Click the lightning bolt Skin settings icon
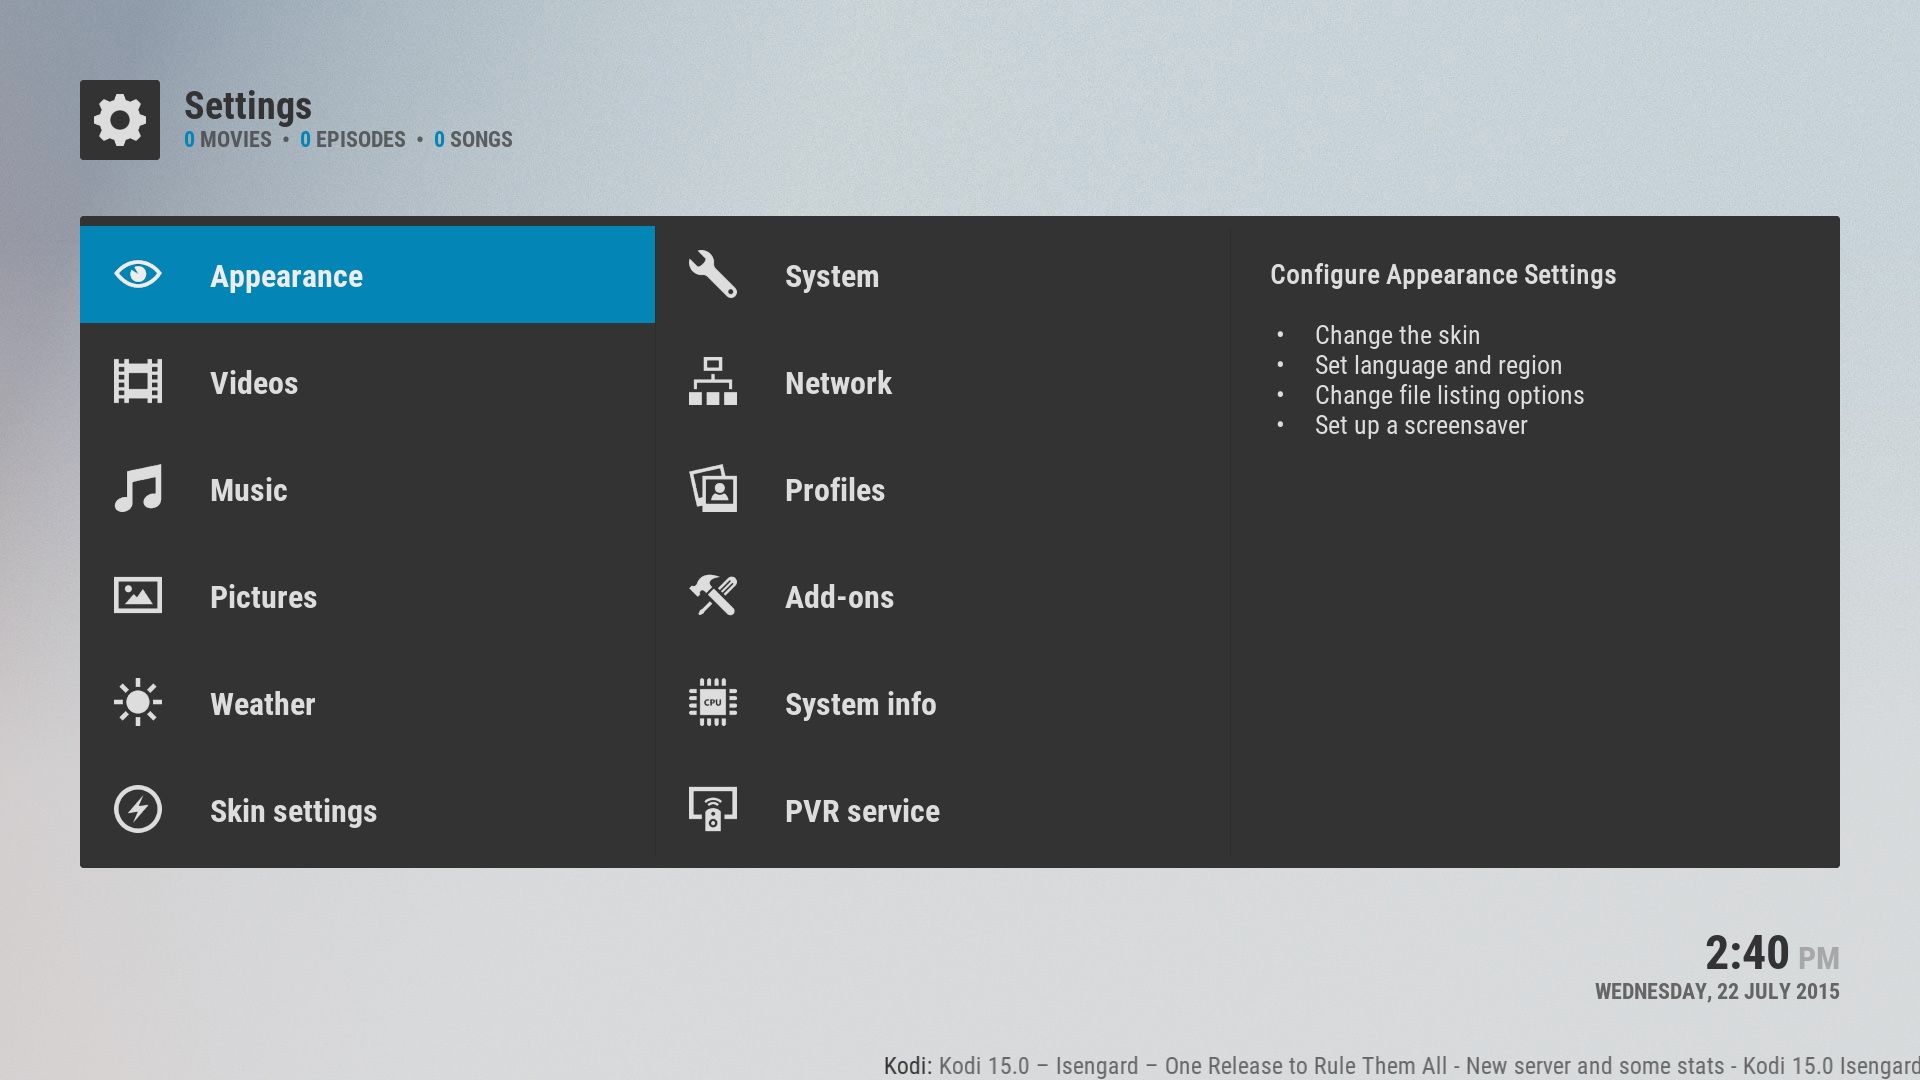The height and width of the screenshot is (1080, 1920). point(138,810)
